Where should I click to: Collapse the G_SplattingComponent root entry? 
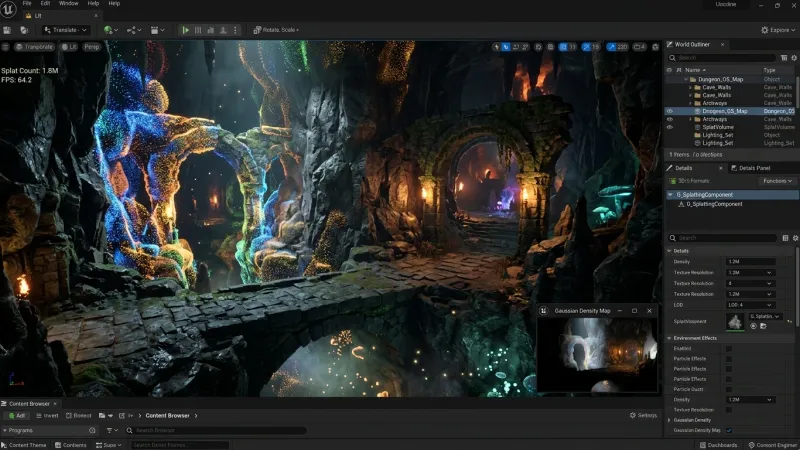pyautogui.click(x=670, y=195)
